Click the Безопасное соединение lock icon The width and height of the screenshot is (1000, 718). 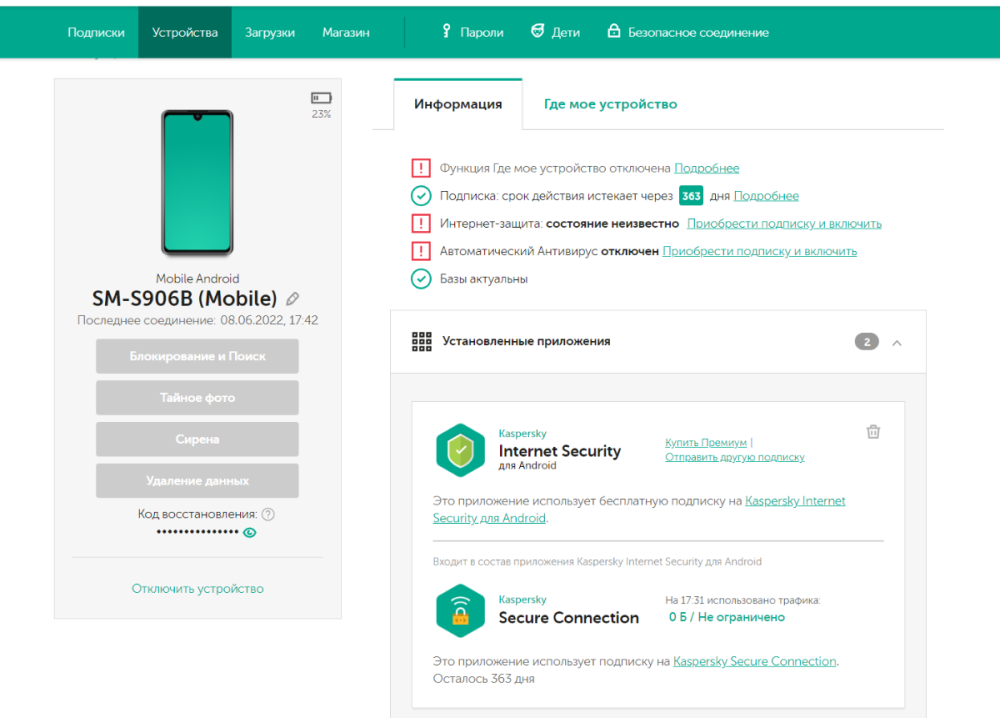click(613, 31)
